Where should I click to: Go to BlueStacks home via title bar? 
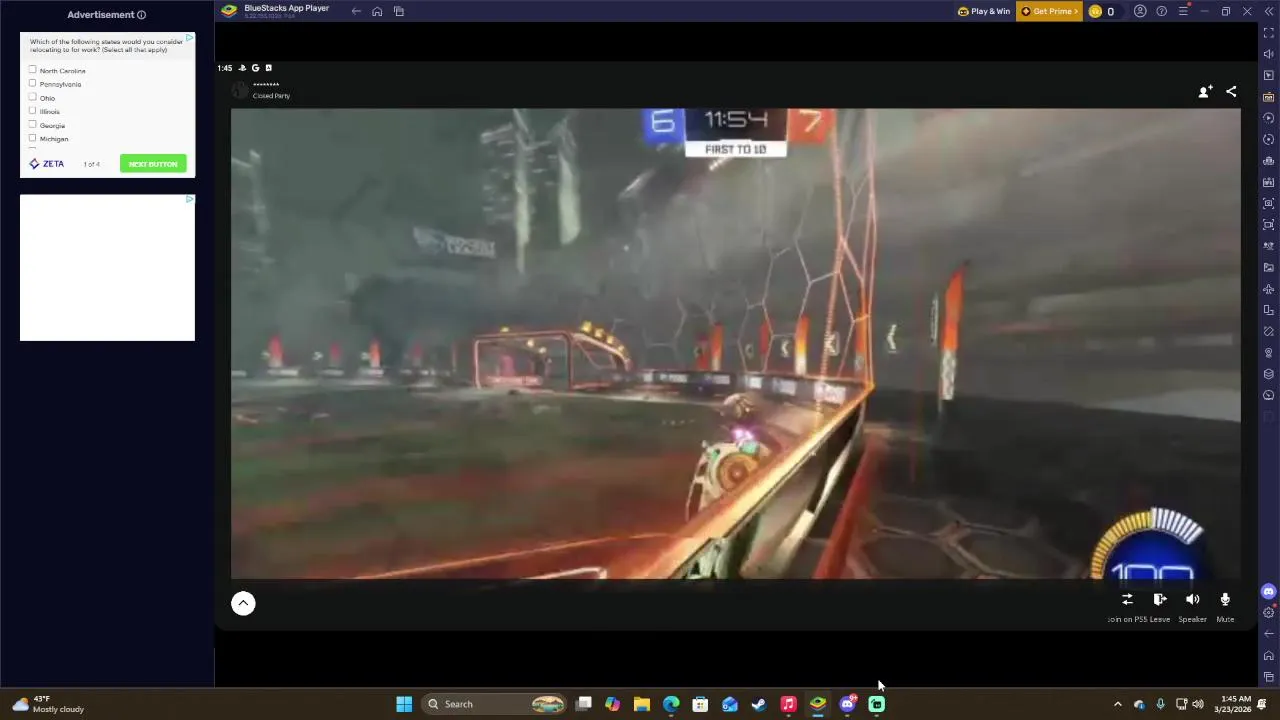click(377, 11)
